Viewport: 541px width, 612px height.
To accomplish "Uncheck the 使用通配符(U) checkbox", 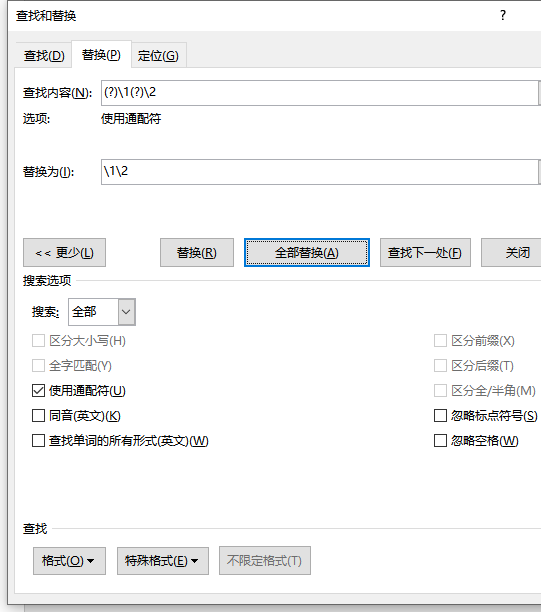I will pyautogui.click(x=38, y=391).
